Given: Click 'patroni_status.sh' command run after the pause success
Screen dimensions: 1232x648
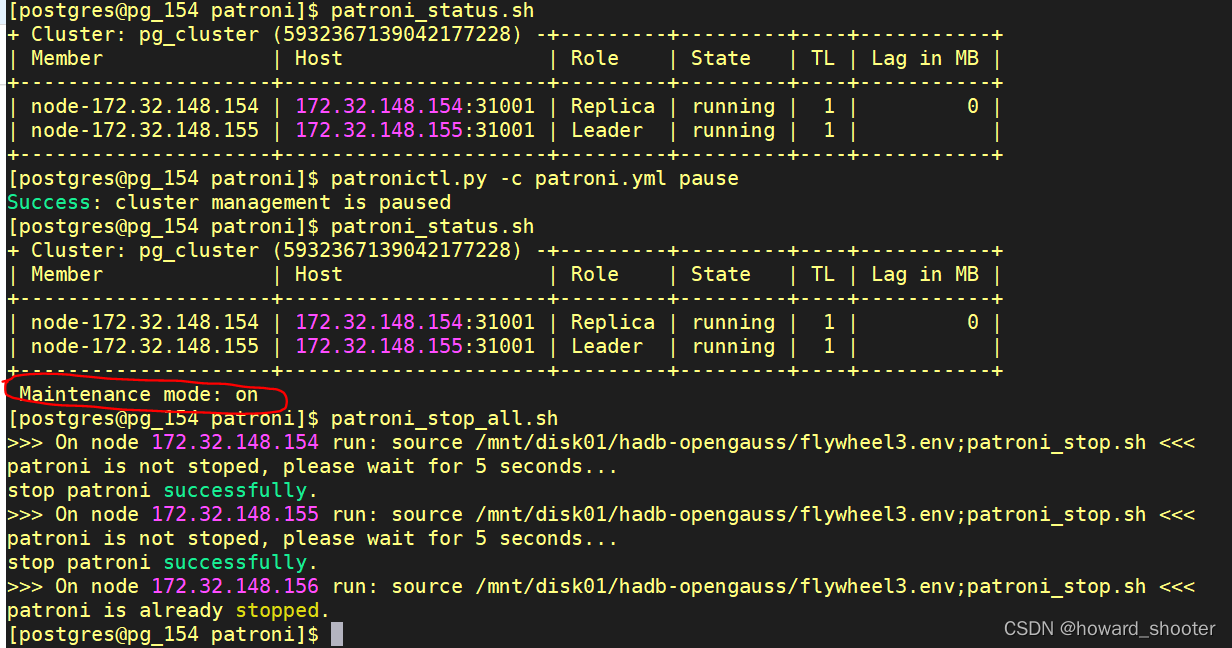Looking at the screenshot, I should coord(432,227).
